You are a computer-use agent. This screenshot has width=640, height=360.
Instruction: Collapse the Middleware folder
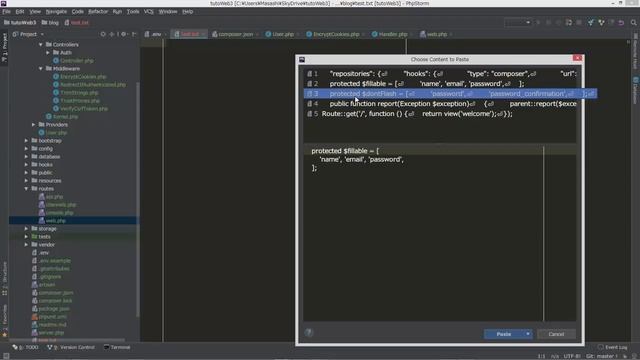tap(41, 69)
